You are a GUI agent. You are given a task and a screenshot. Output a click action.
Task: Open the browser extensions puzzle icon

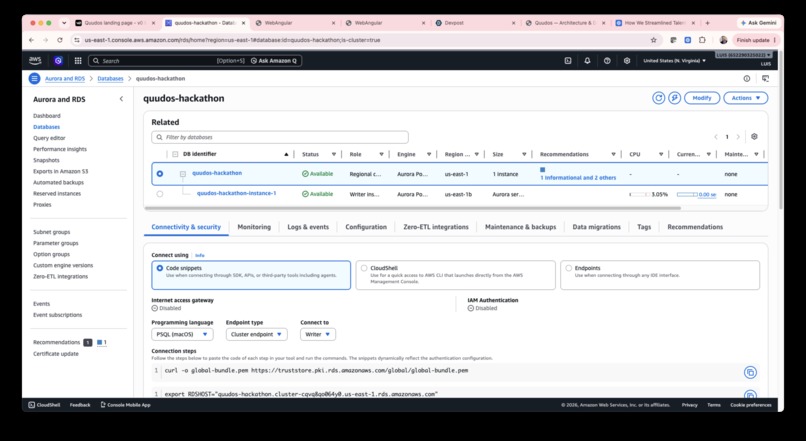[x=702, y=40]
